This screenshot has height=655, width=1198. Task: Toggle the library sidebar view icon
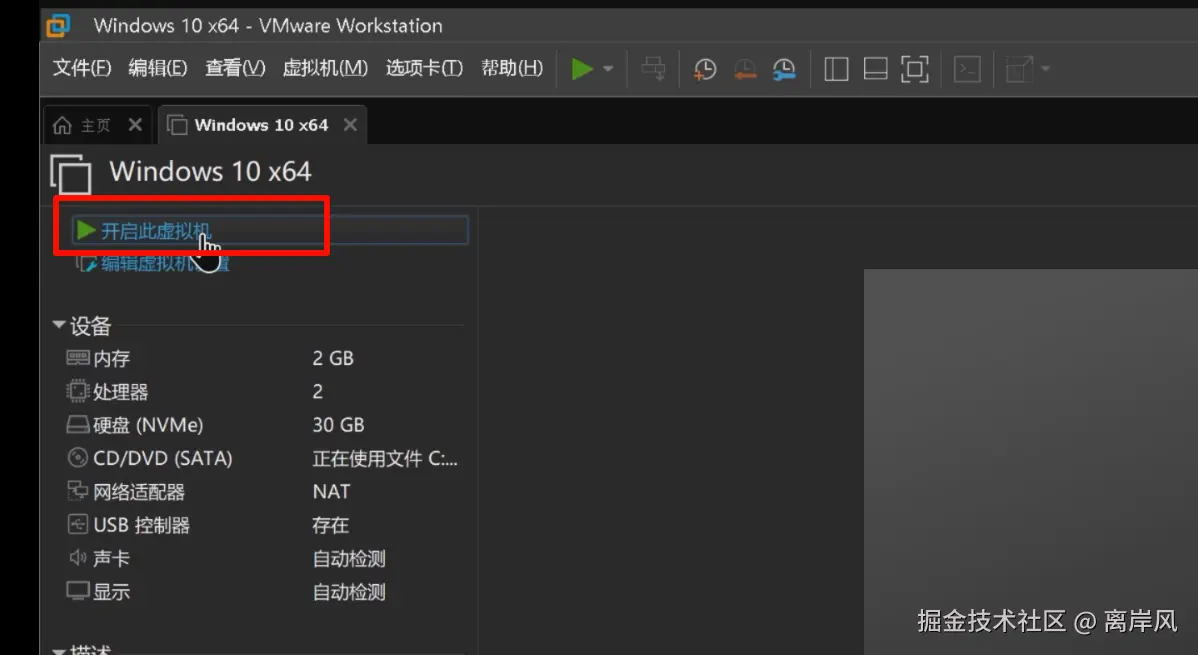tap(836, 70)
